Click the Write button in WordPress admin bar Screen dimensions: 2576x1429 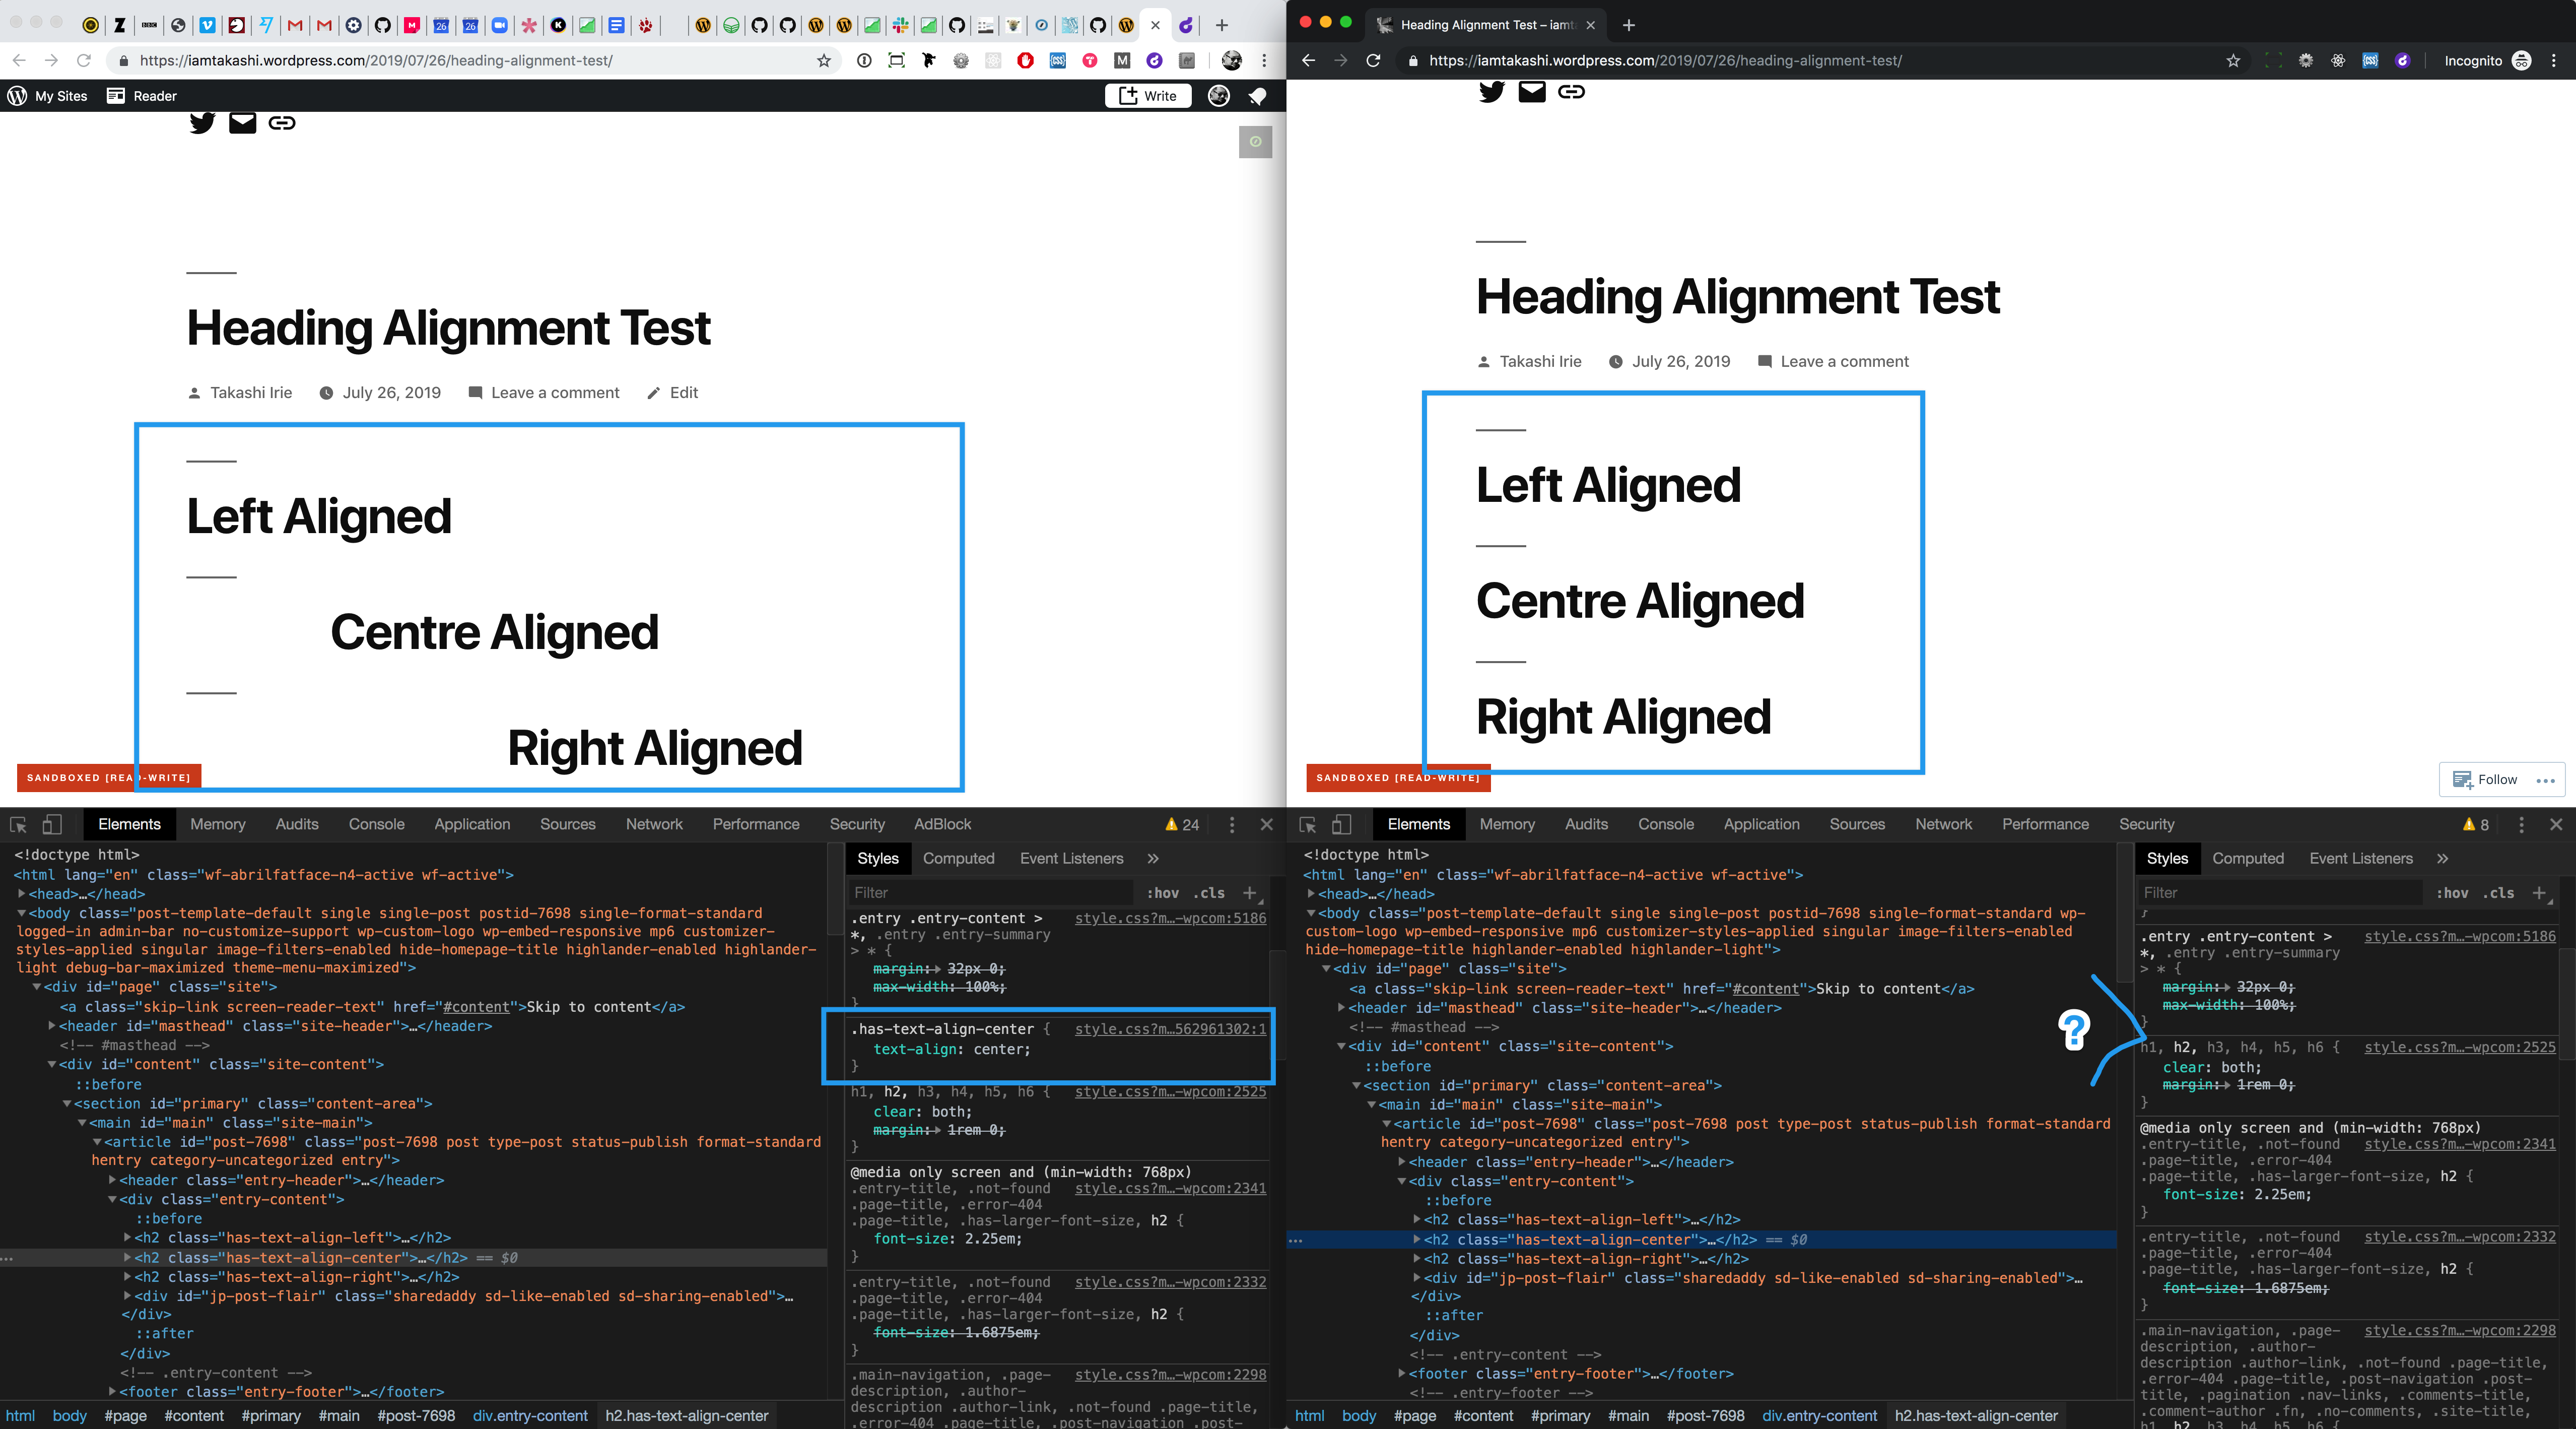(1147, 96)
